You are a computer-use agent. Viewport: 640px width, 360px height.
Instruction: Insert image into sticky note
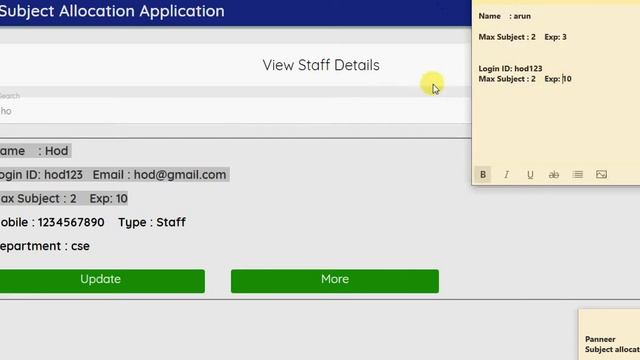tap(601, 175)
